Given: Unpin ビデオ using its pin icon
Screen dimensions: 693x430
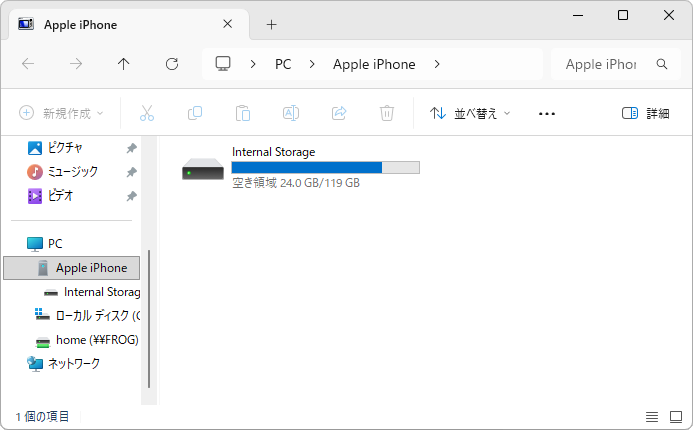Looking at the screenshot, I should point(131,196).
